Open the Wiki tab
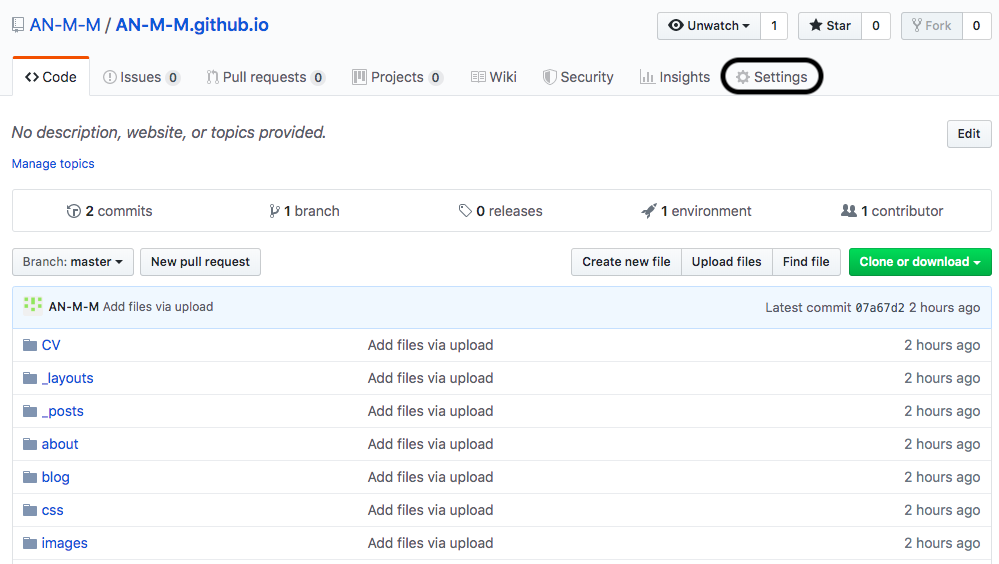Image resolution: width=999 pixels, height=564 pixels. (494, 77)
